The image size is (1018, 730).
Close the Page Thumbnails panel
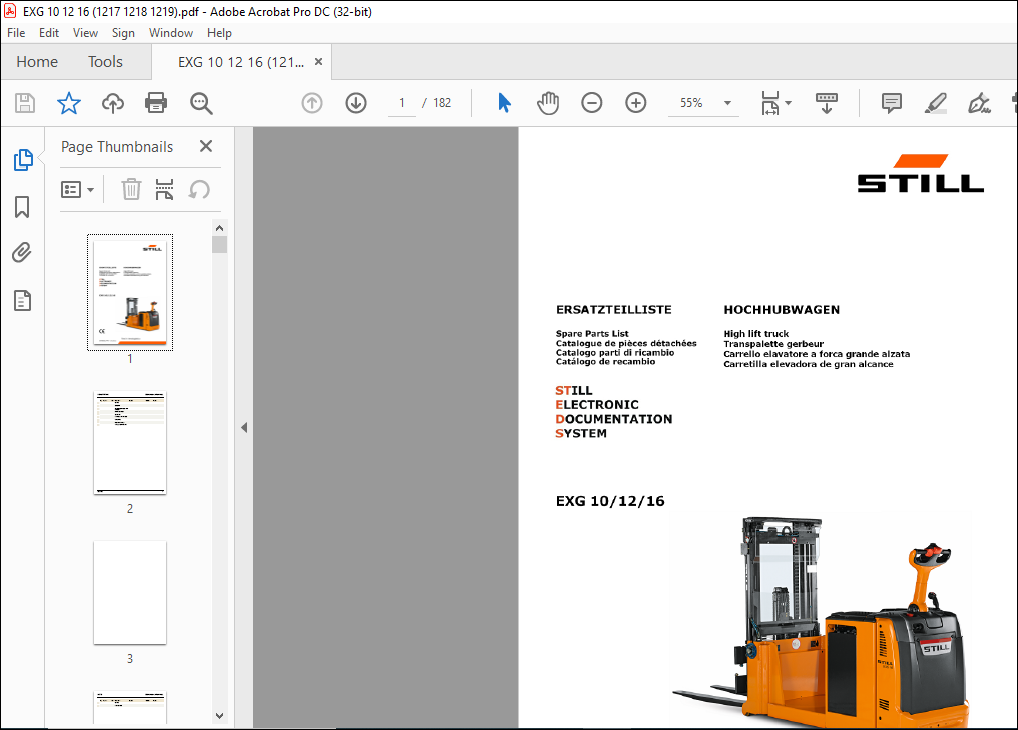pos(206,146)
